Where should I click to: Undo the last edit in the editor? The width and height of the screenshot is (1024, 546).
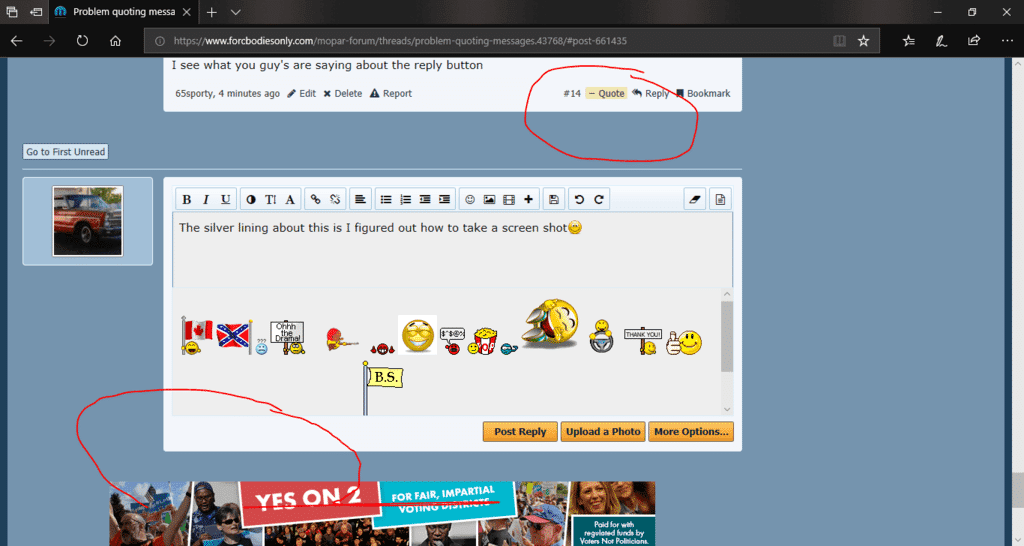[579, 200]
